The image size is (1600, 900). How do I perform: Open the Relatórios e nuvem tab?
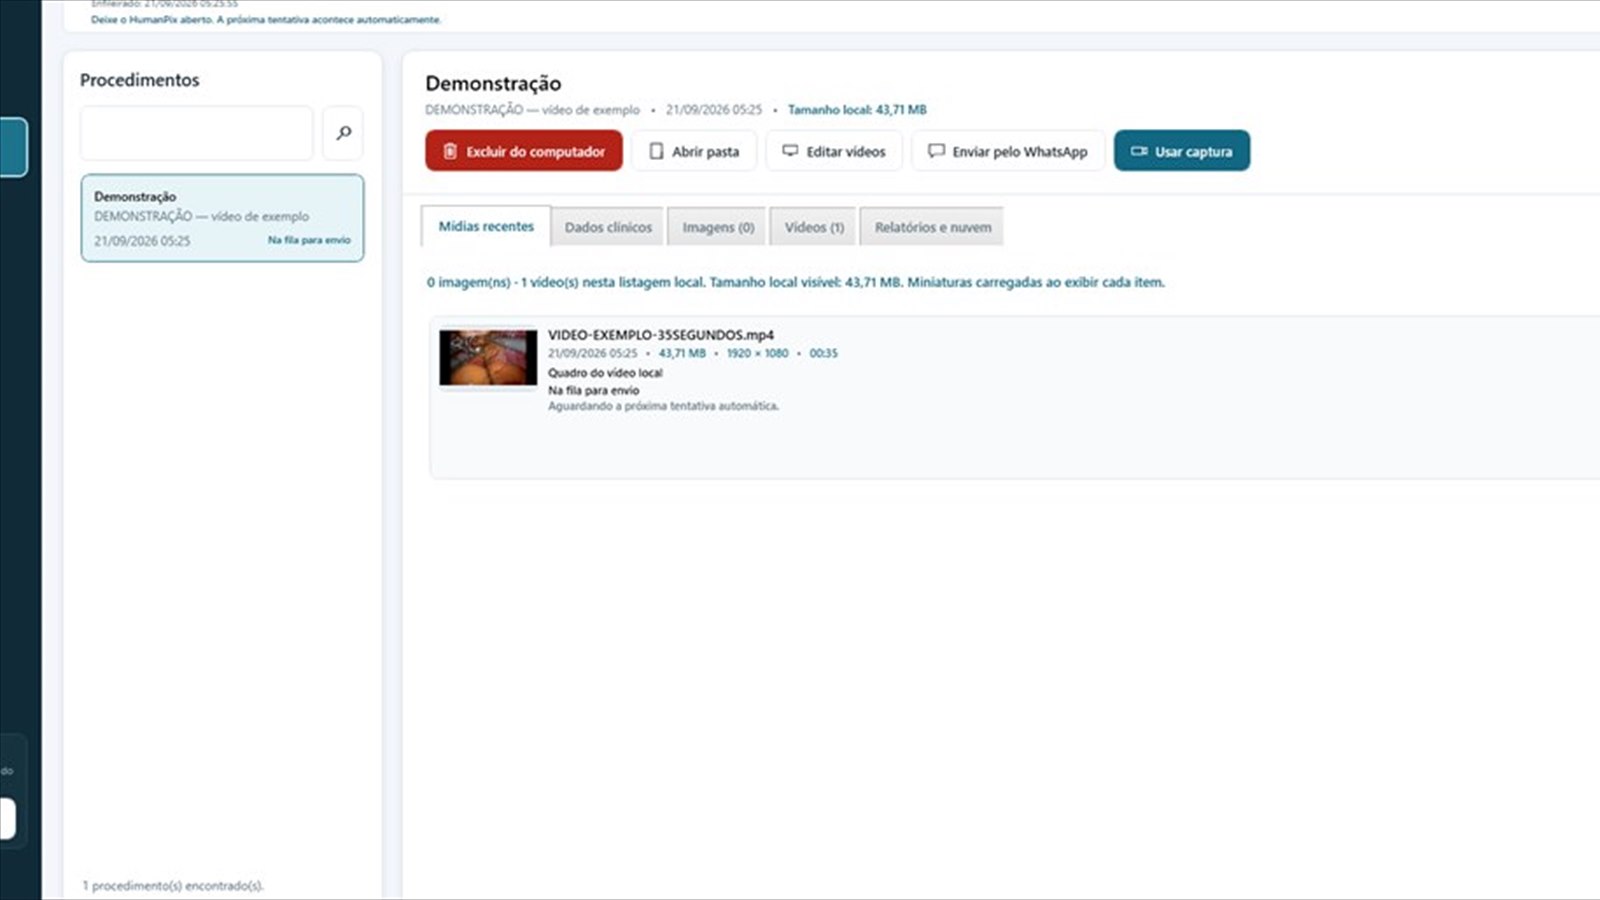point(932,227)
